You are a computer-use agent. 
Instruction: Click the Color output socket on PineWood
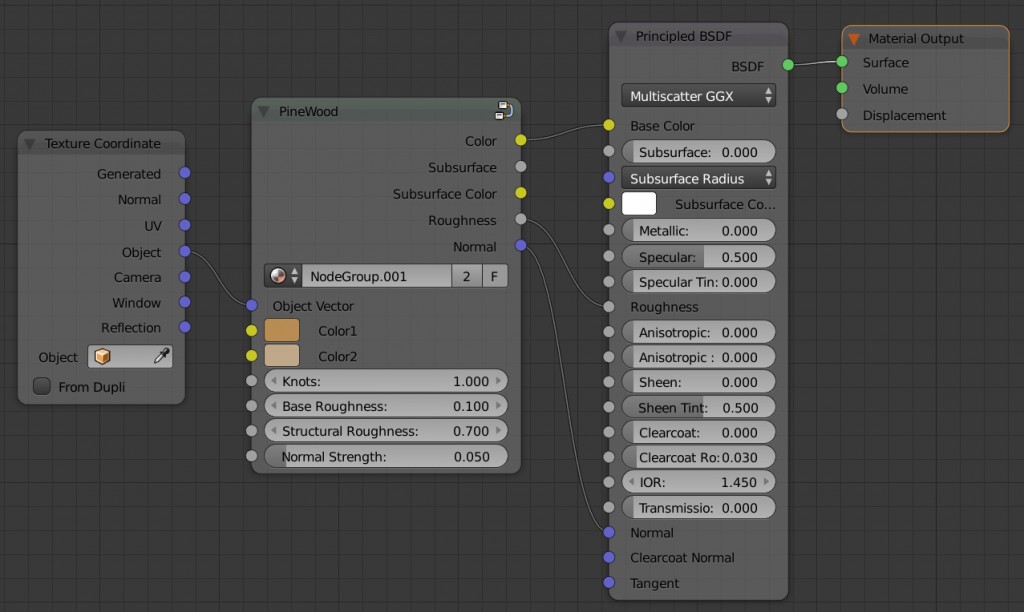pos(518,141)
